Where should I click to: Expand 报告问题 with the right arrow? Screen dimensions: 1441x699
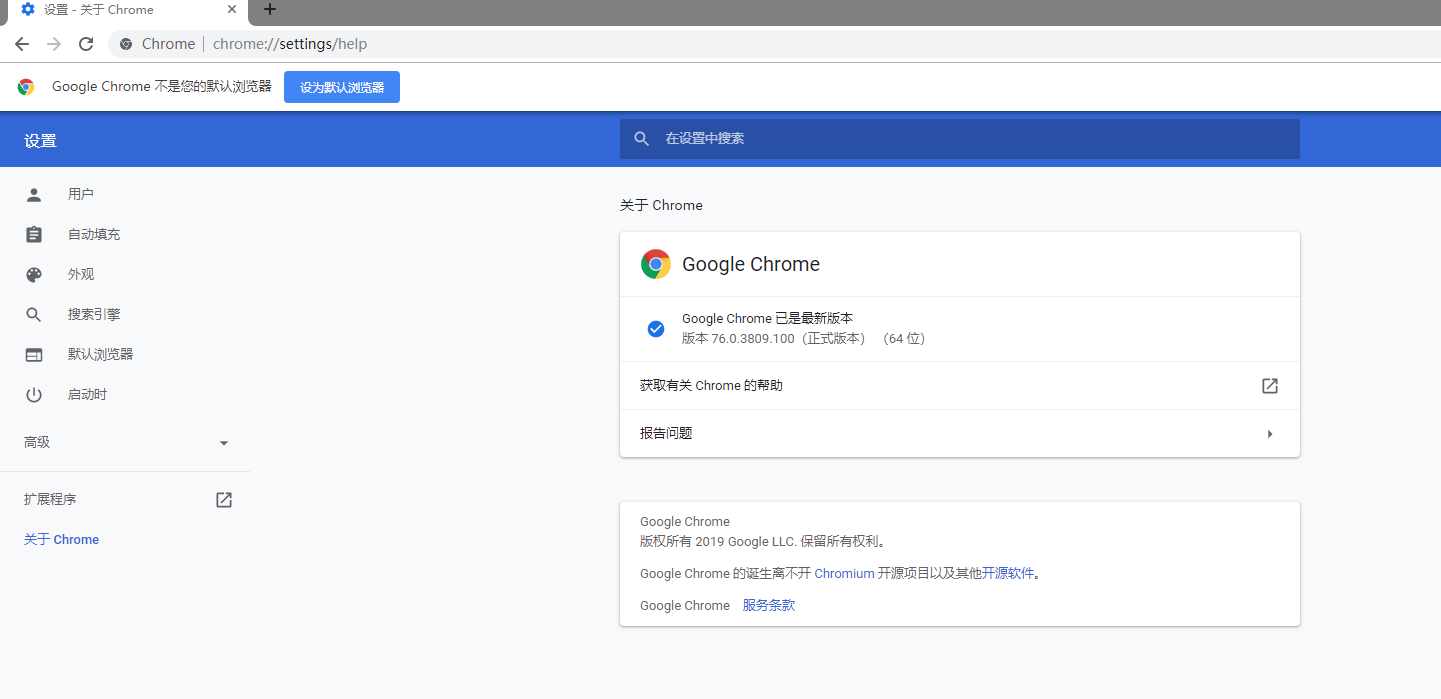point(1270,434)
